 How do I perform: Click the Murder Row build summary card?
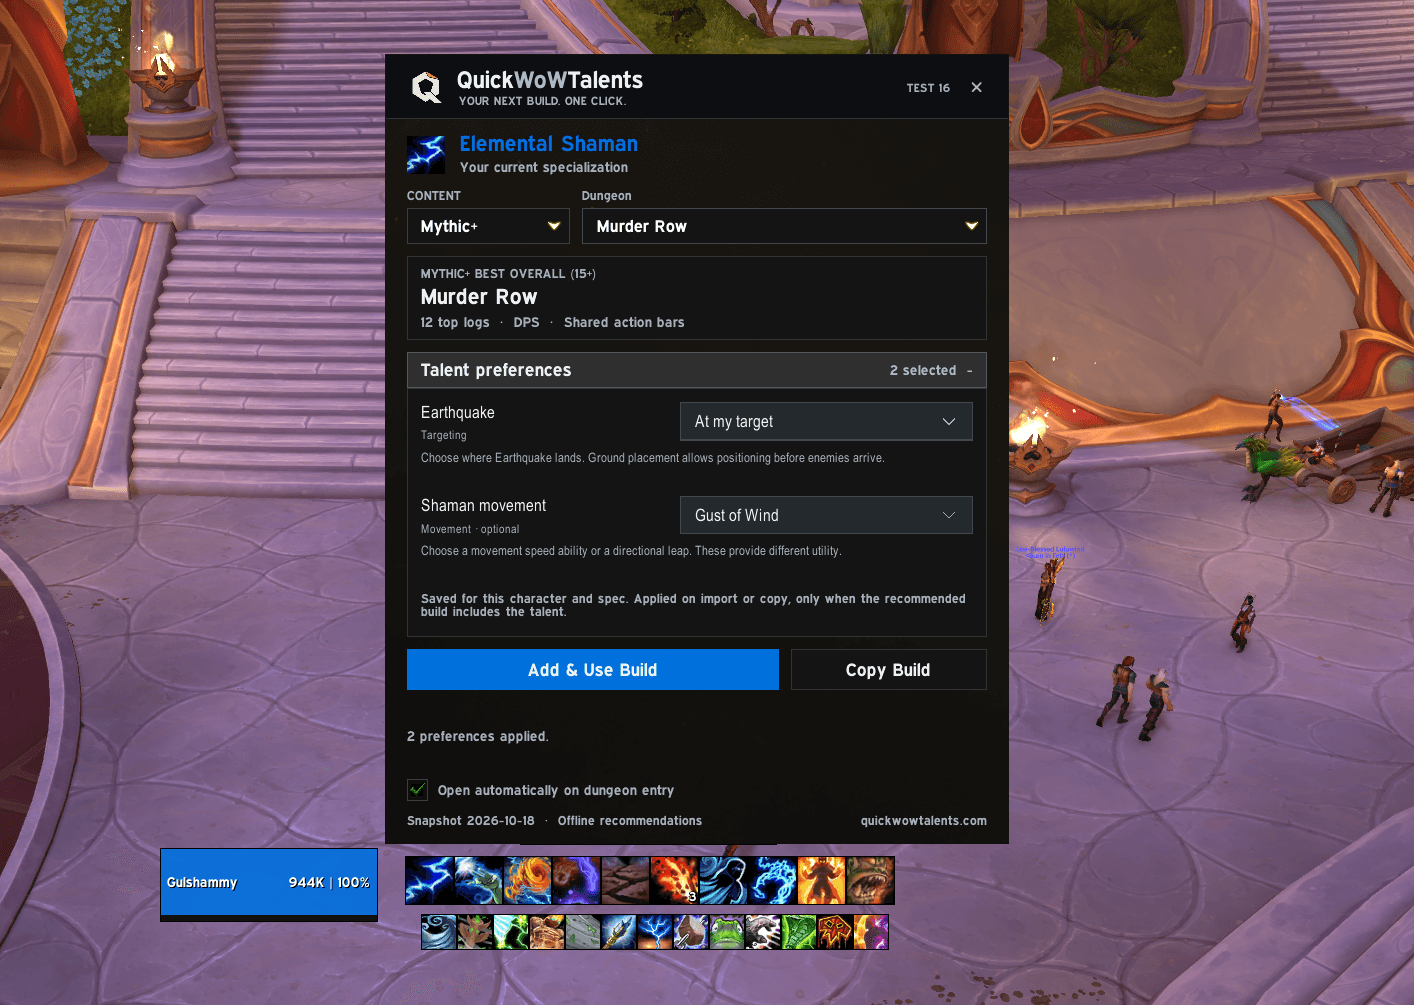coord(697,298)
